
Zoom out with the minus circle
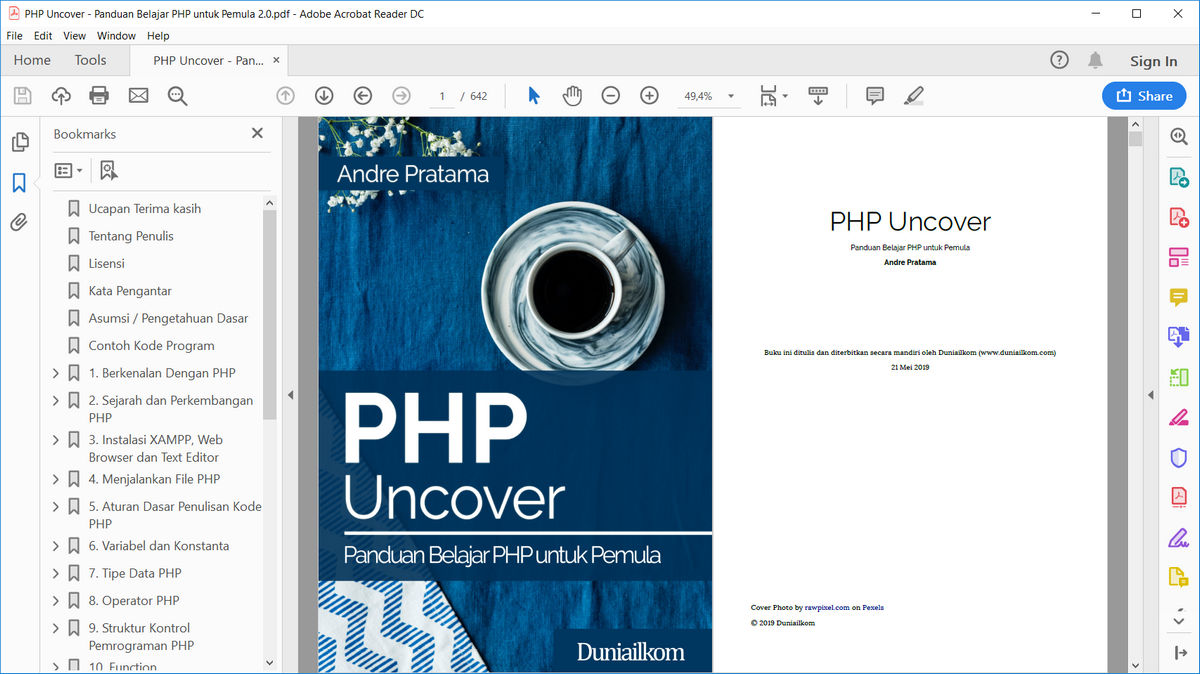610,96
